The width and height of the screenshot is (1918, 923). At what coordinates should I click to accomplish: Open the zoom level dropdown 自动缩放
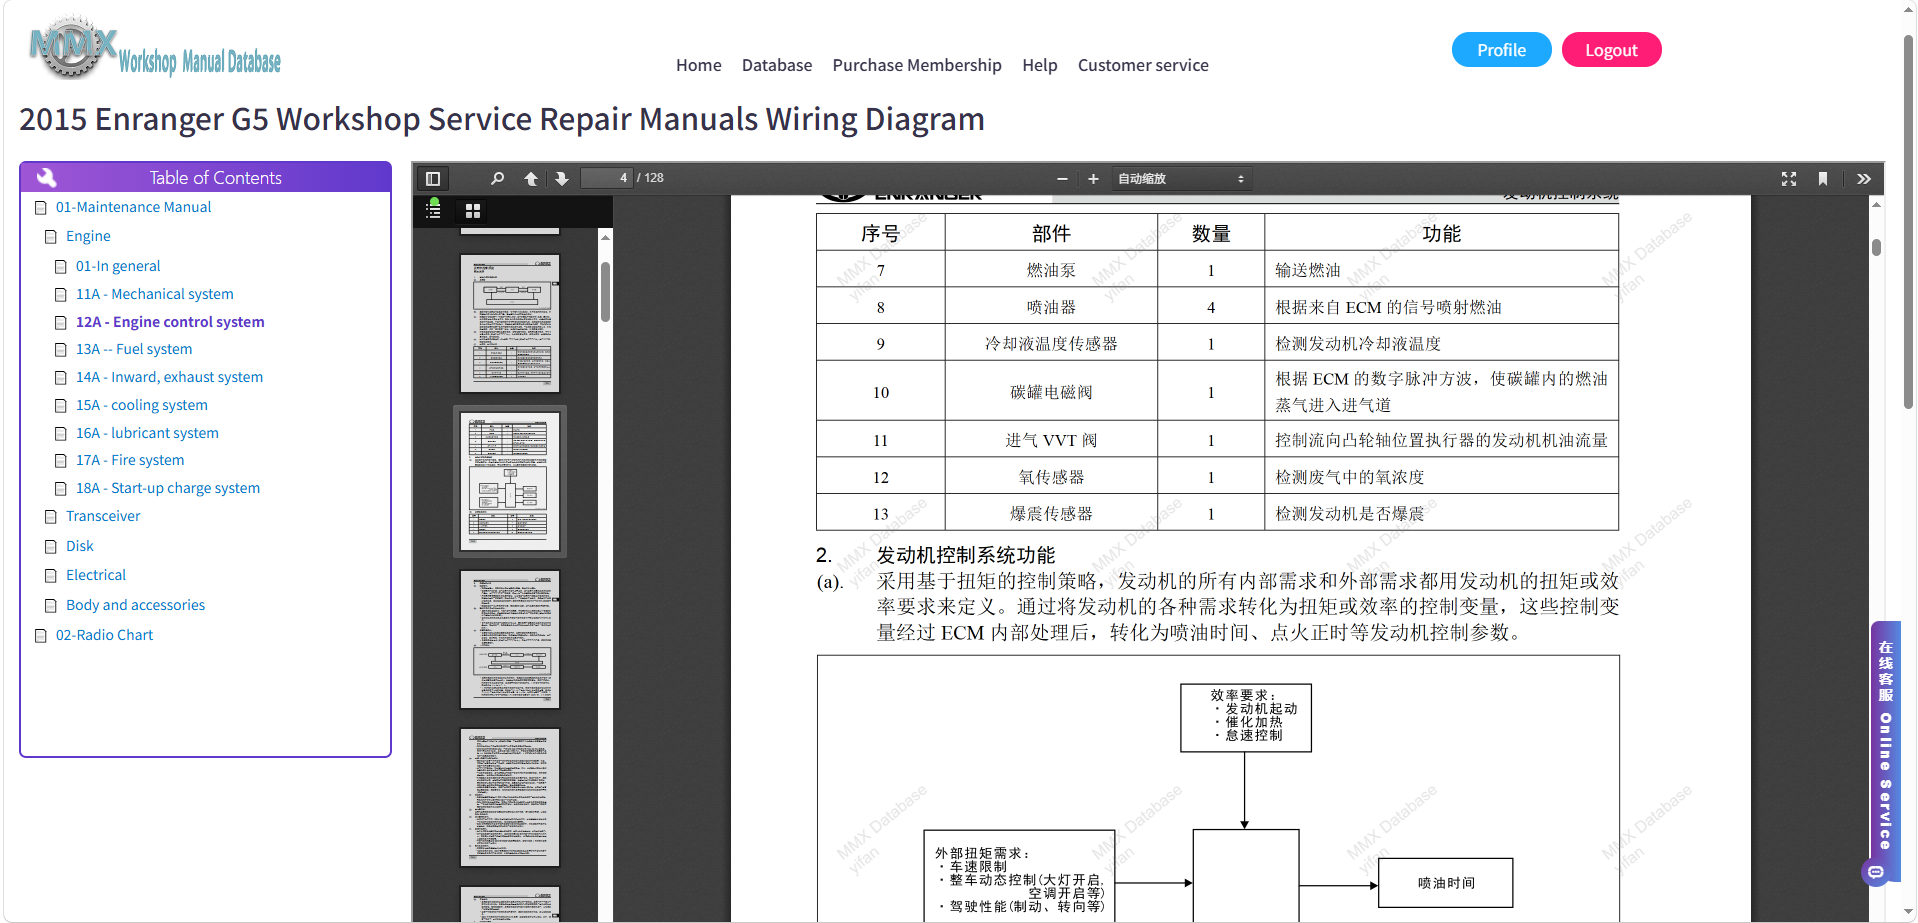coord(1181,178)
